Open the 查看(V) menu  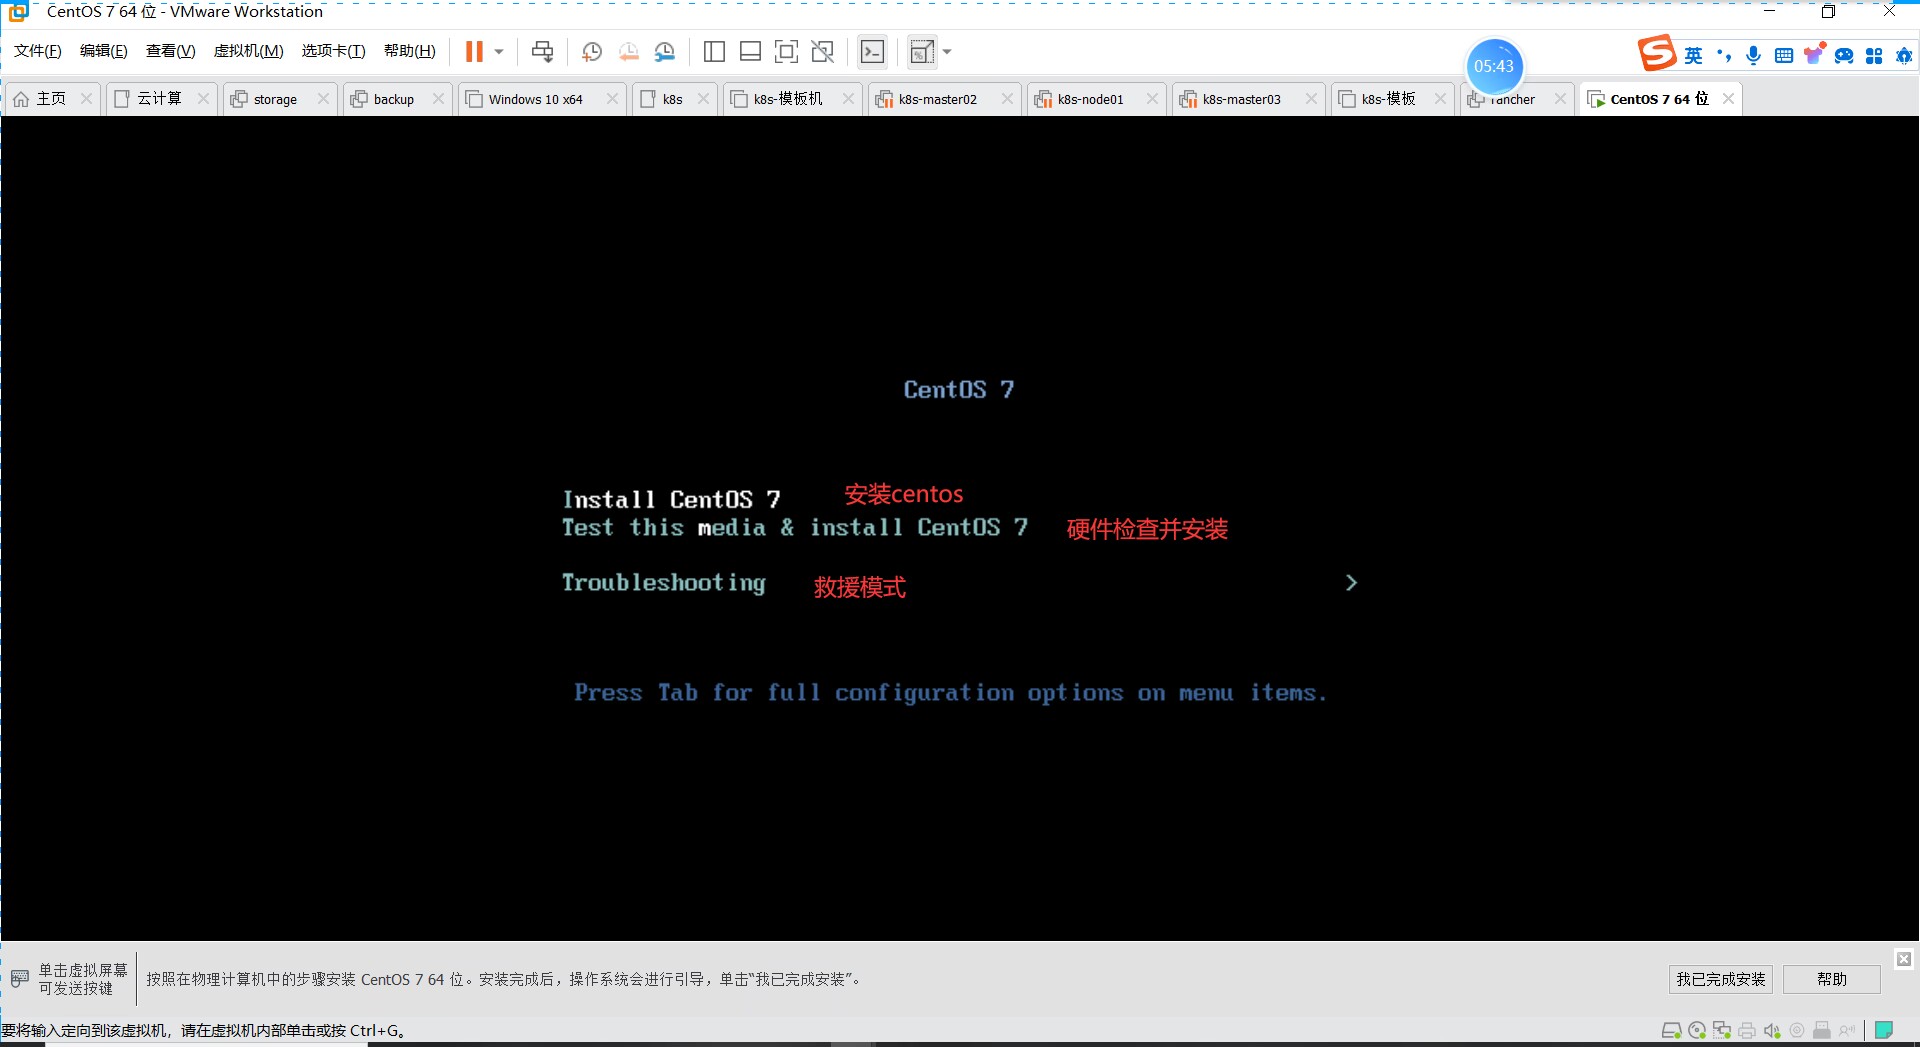[171, 51]
